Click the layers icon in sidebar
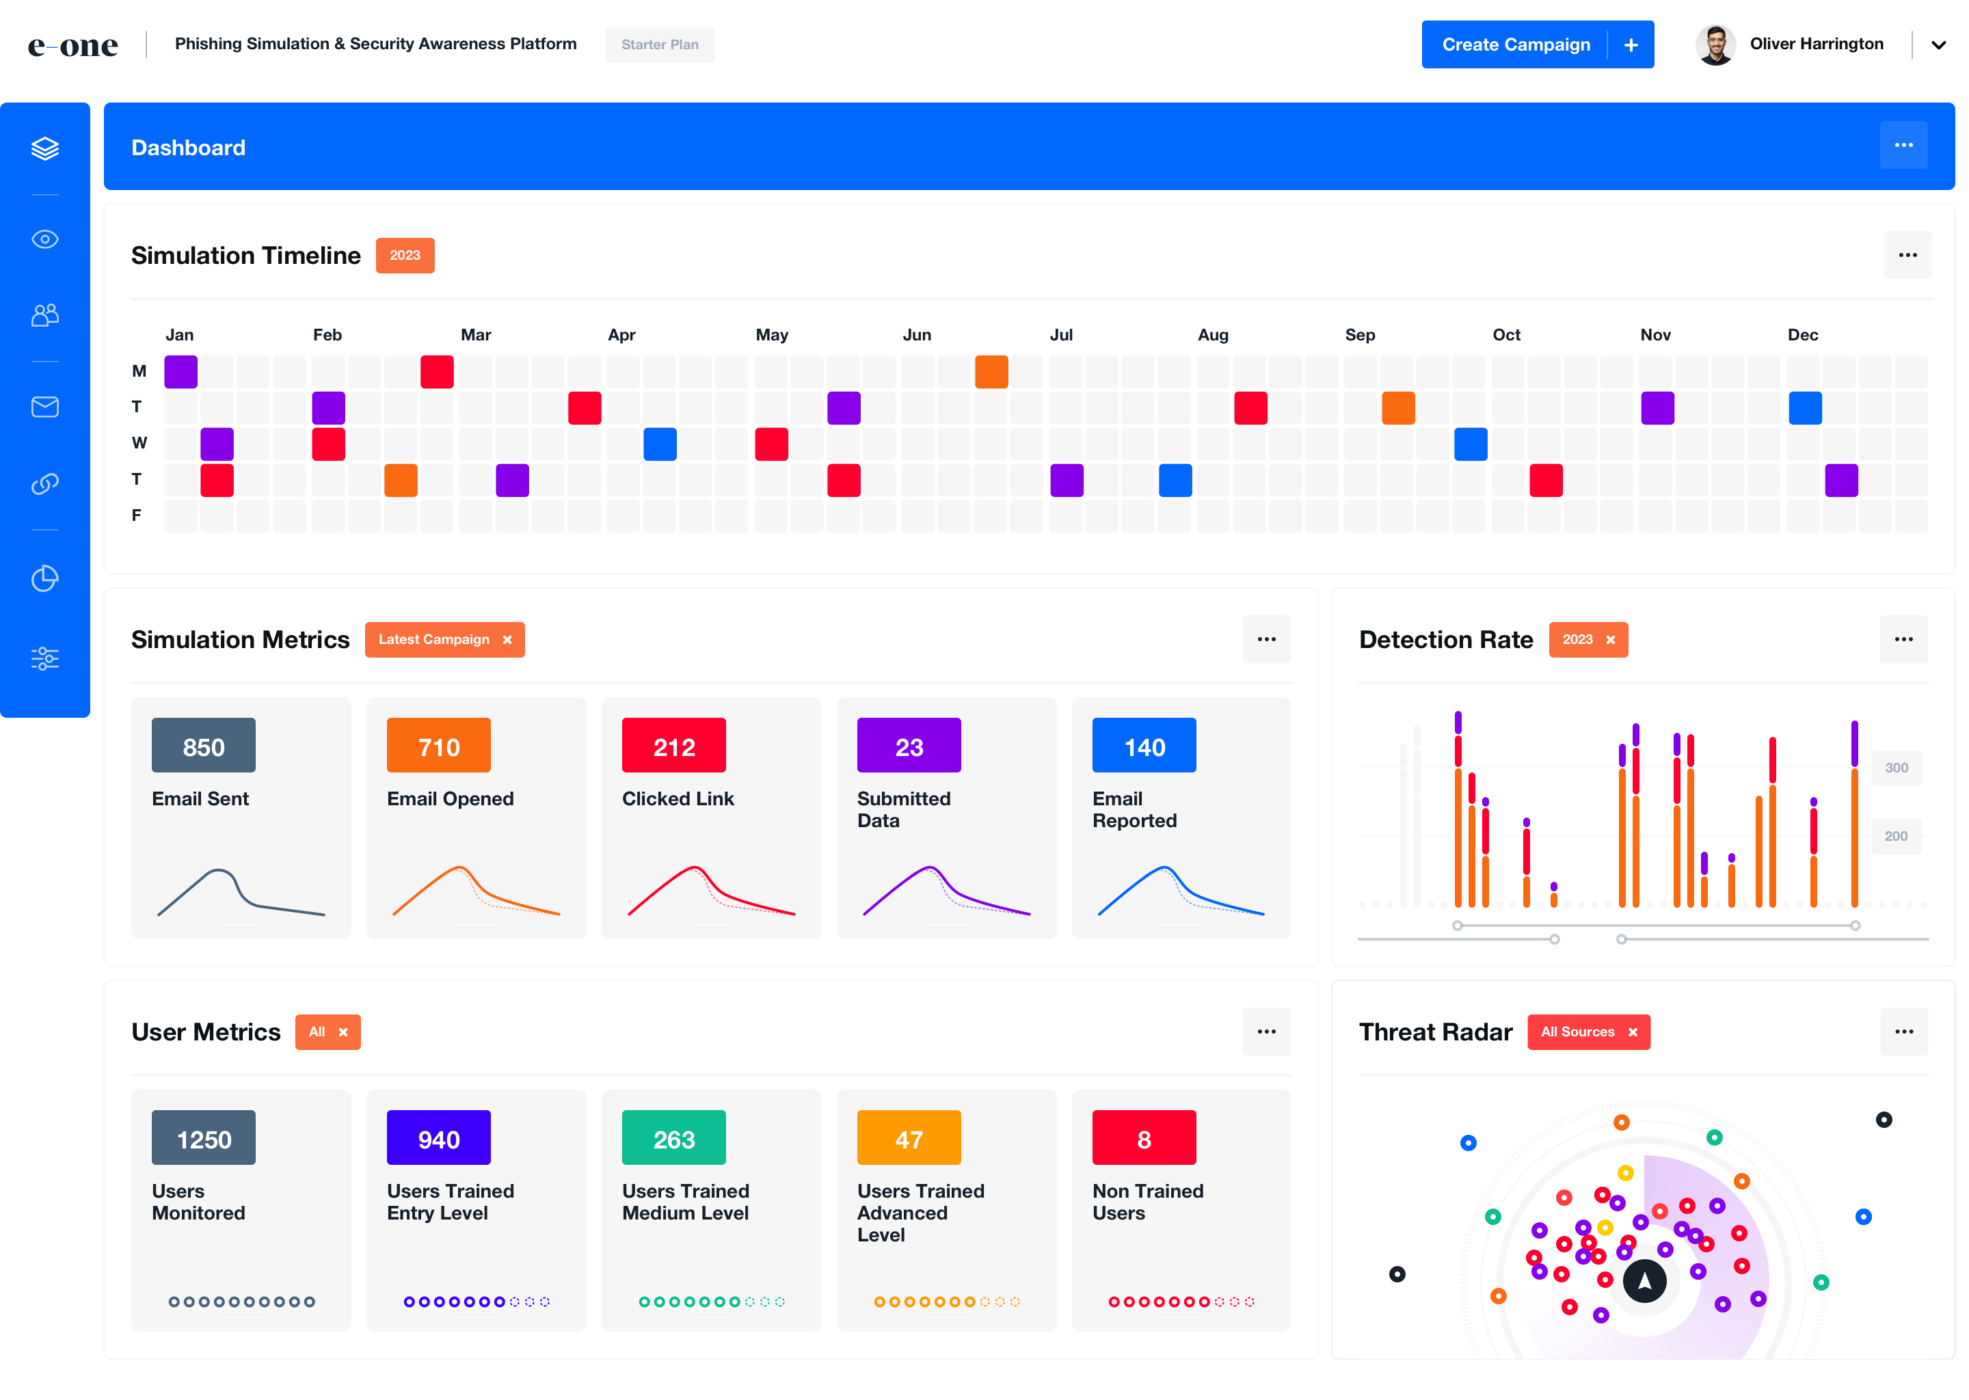 click(x=45, y=149)
